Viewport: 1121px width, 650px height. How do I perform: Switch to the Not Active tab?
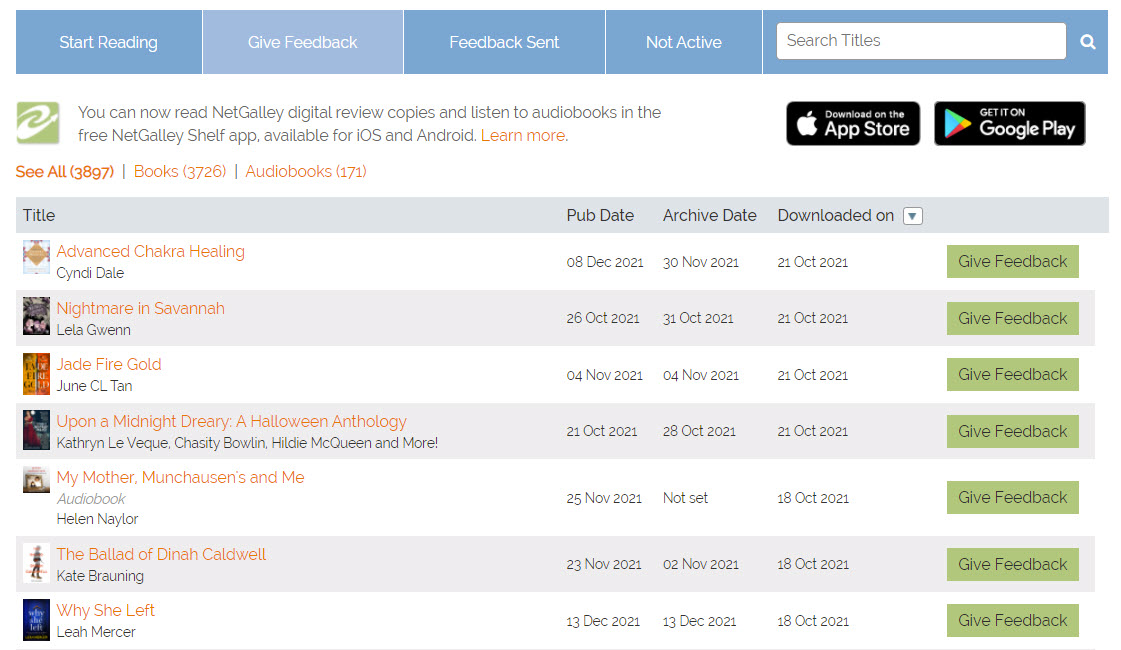pos(684,42)
